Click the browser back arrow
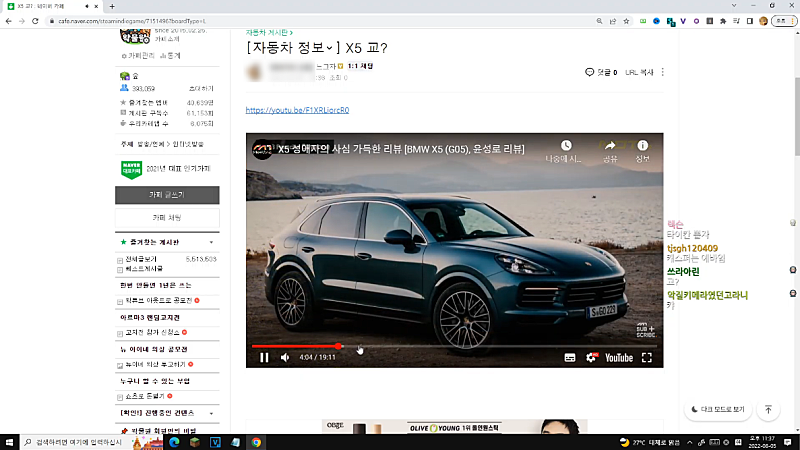The width and height of the screenshot is (800, 450). (9, 21)
